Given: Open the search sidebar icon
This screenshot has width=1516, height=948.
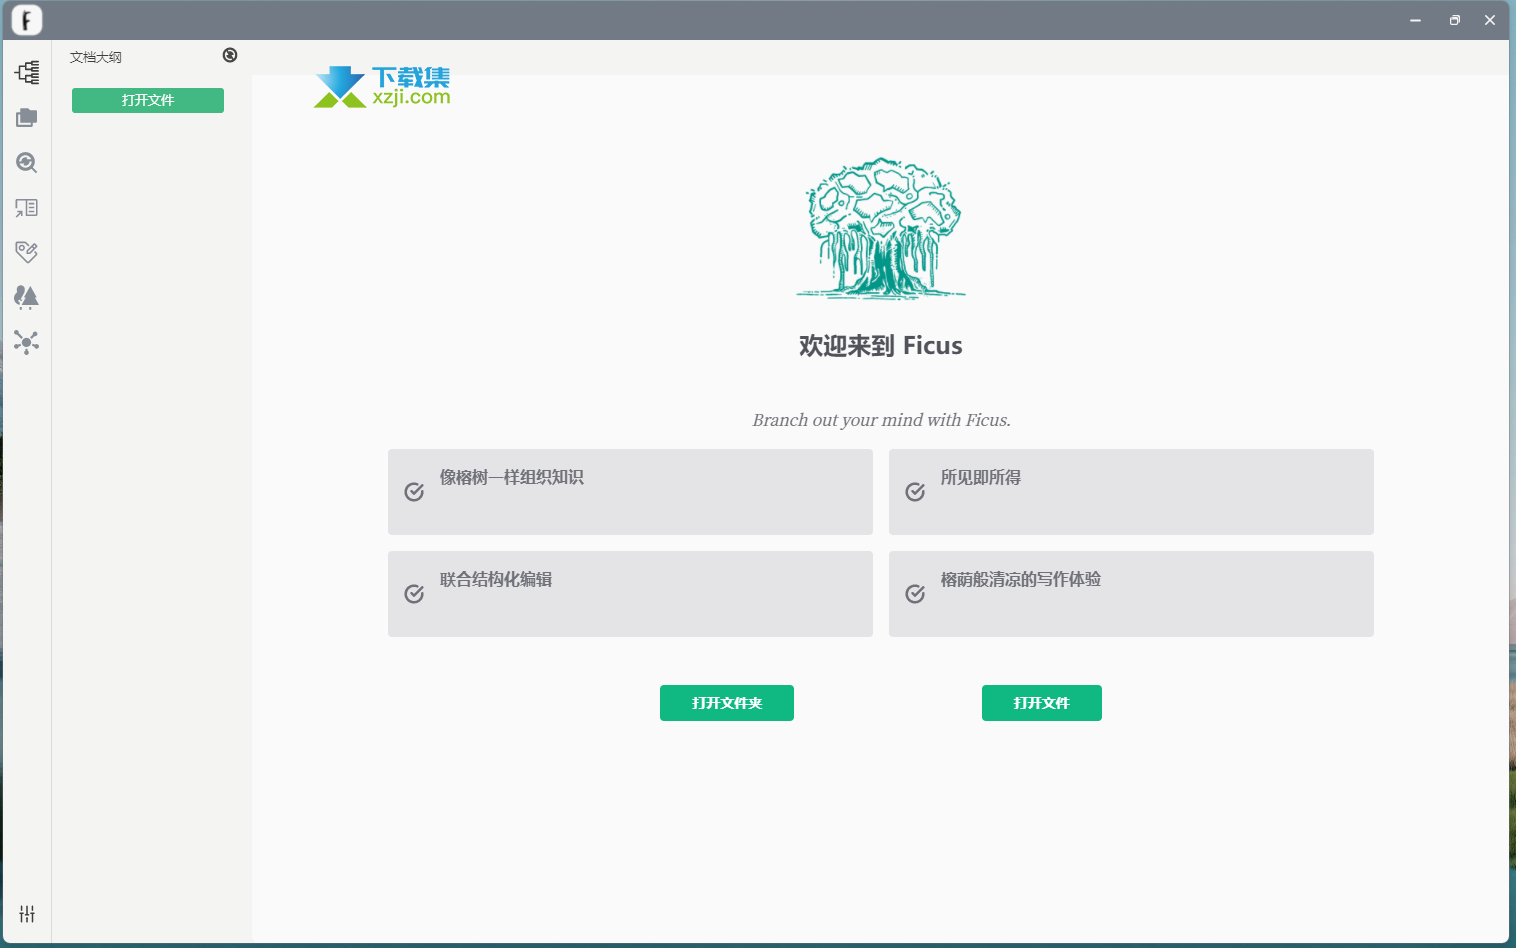Looking at the screenshot, I should (27, 163).
